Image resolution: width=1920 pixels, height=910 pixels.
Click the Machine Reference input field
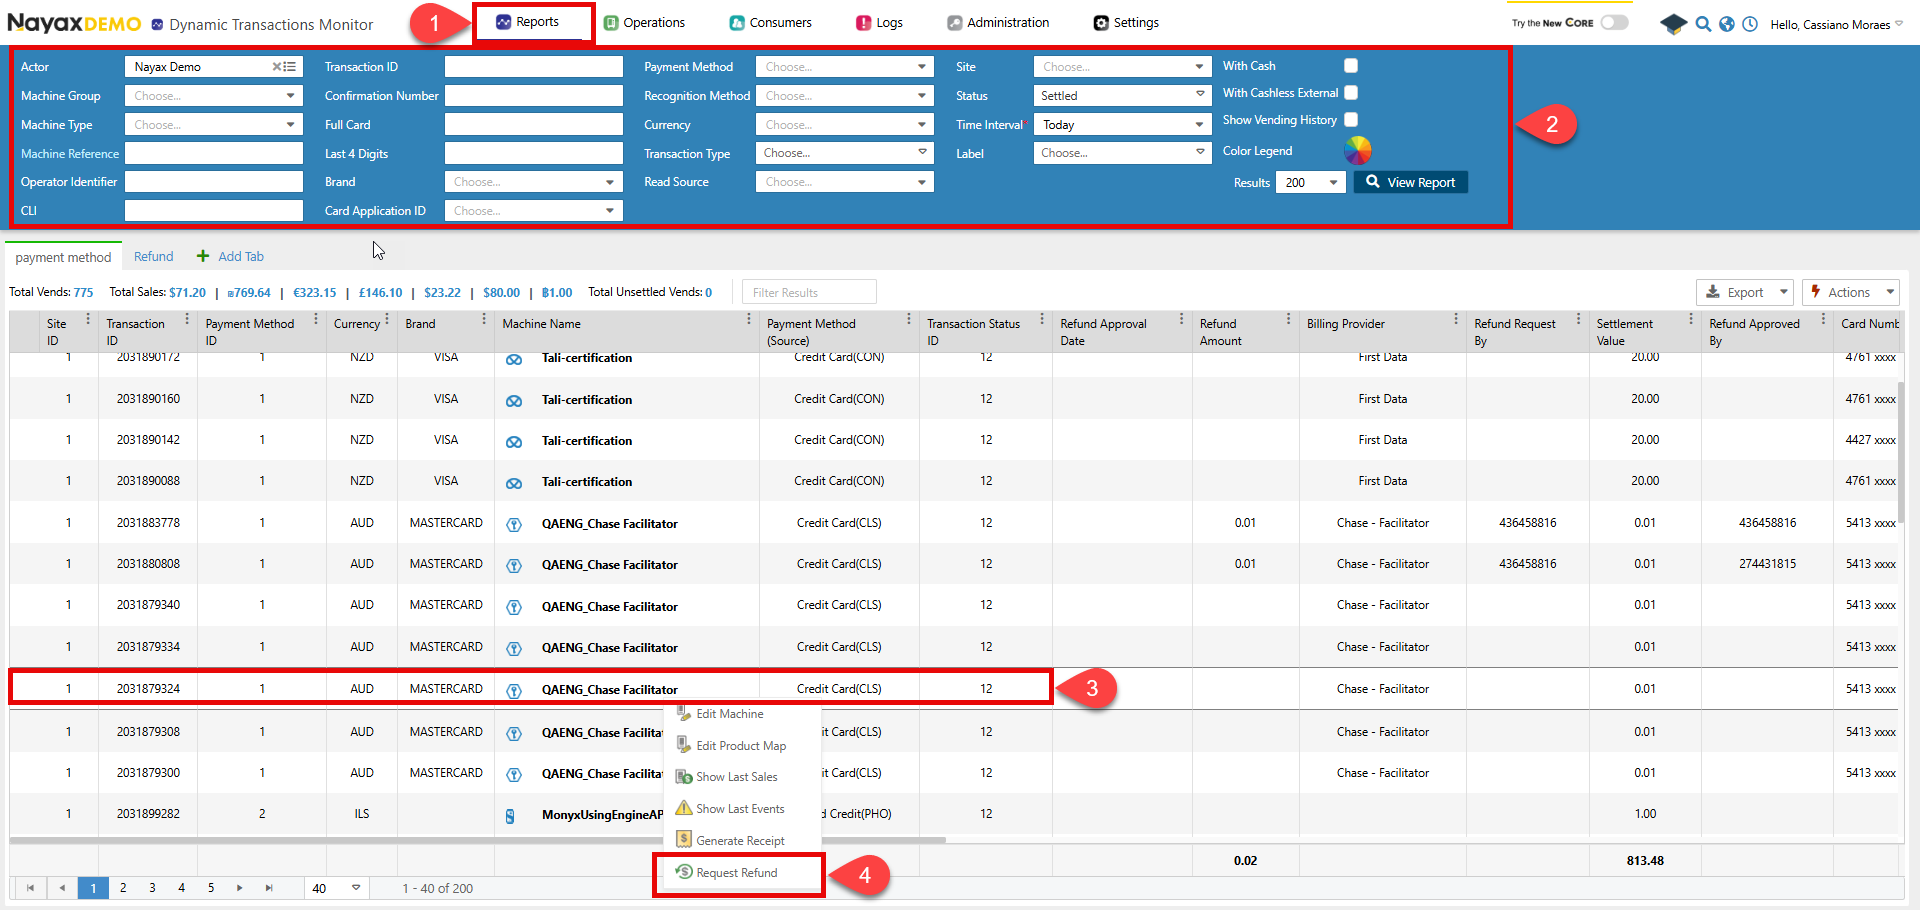tap(214, 153)
